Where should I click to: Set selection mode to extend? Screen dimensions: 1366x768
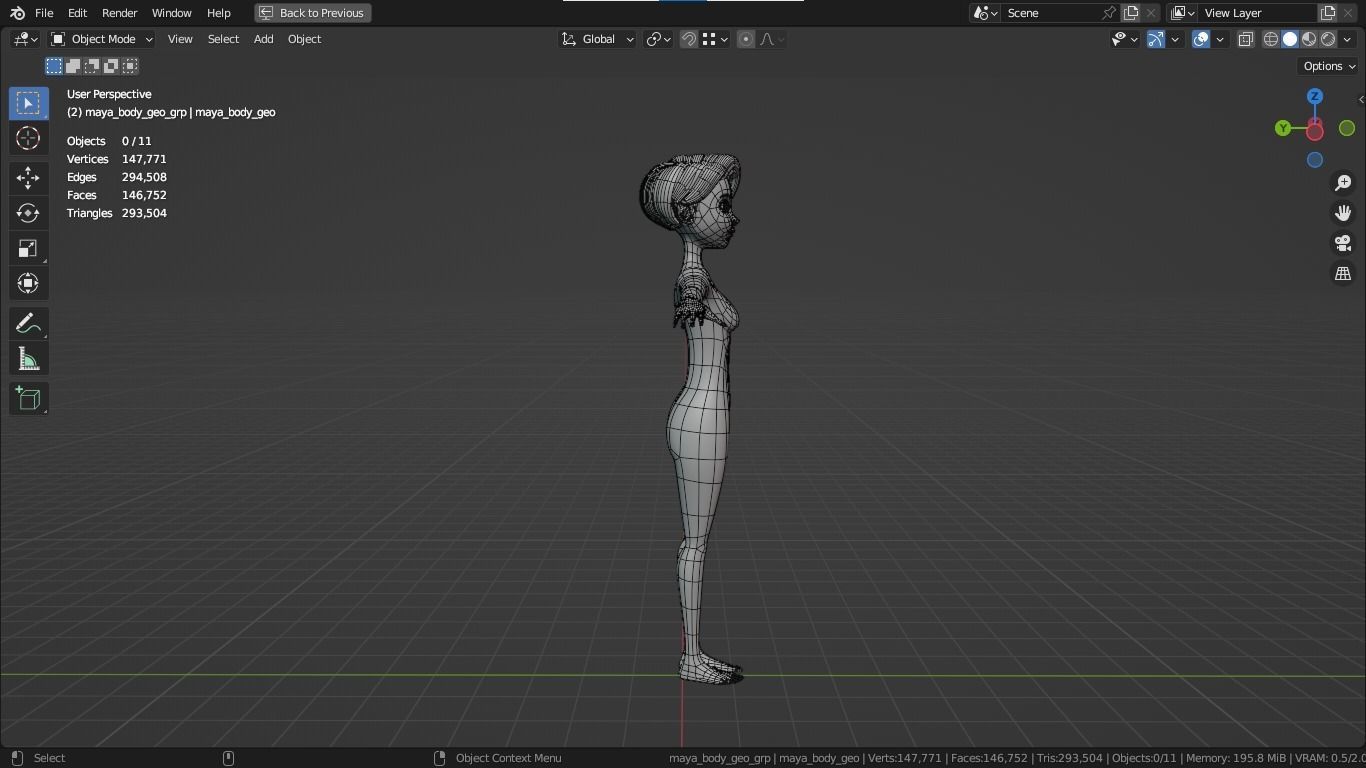[73, 66]
